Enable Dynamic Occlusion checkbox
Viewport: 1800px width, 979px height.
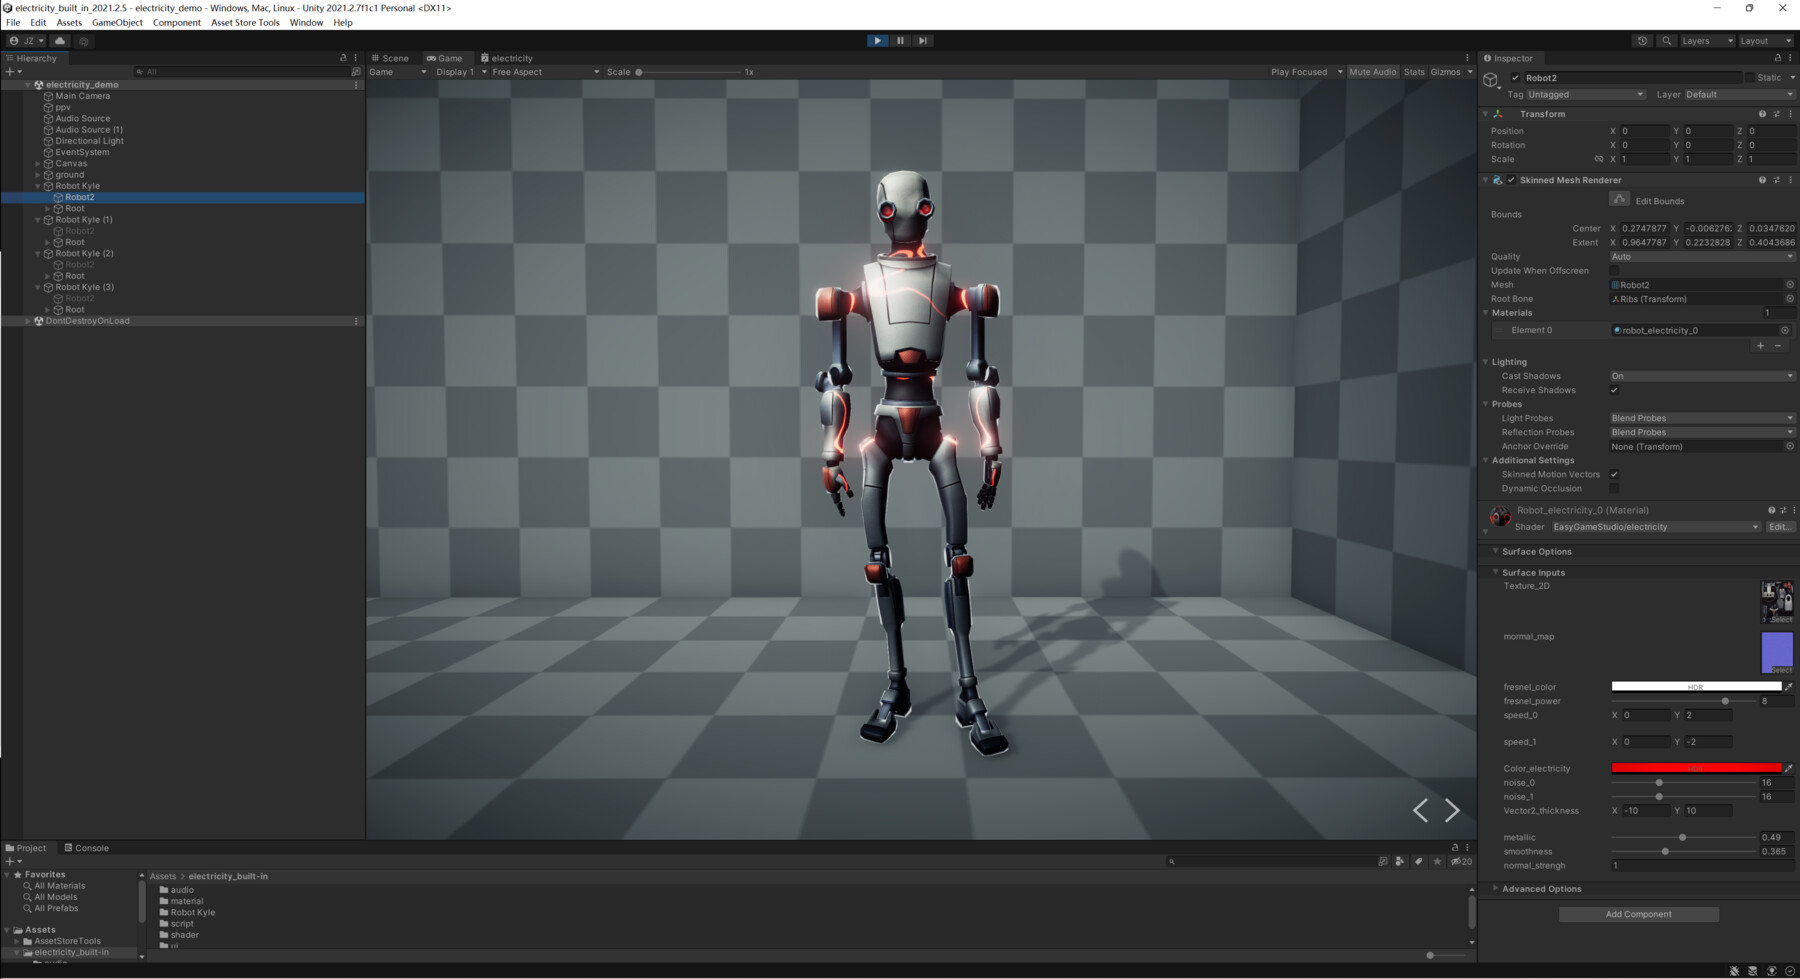[x=1613, y=488]
